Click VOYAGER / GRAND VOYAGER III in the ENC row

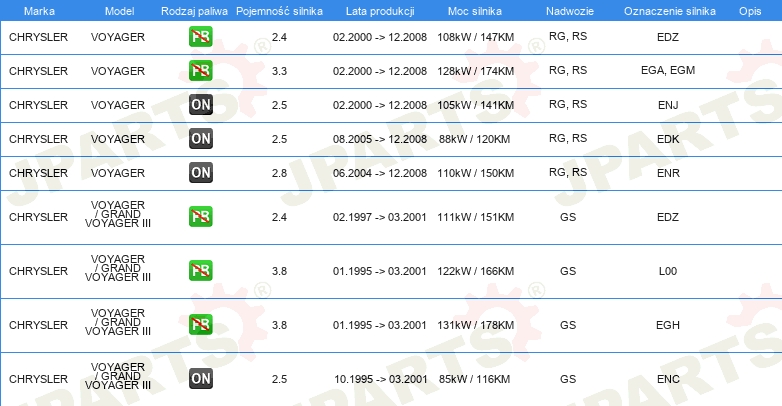point(118,376)
